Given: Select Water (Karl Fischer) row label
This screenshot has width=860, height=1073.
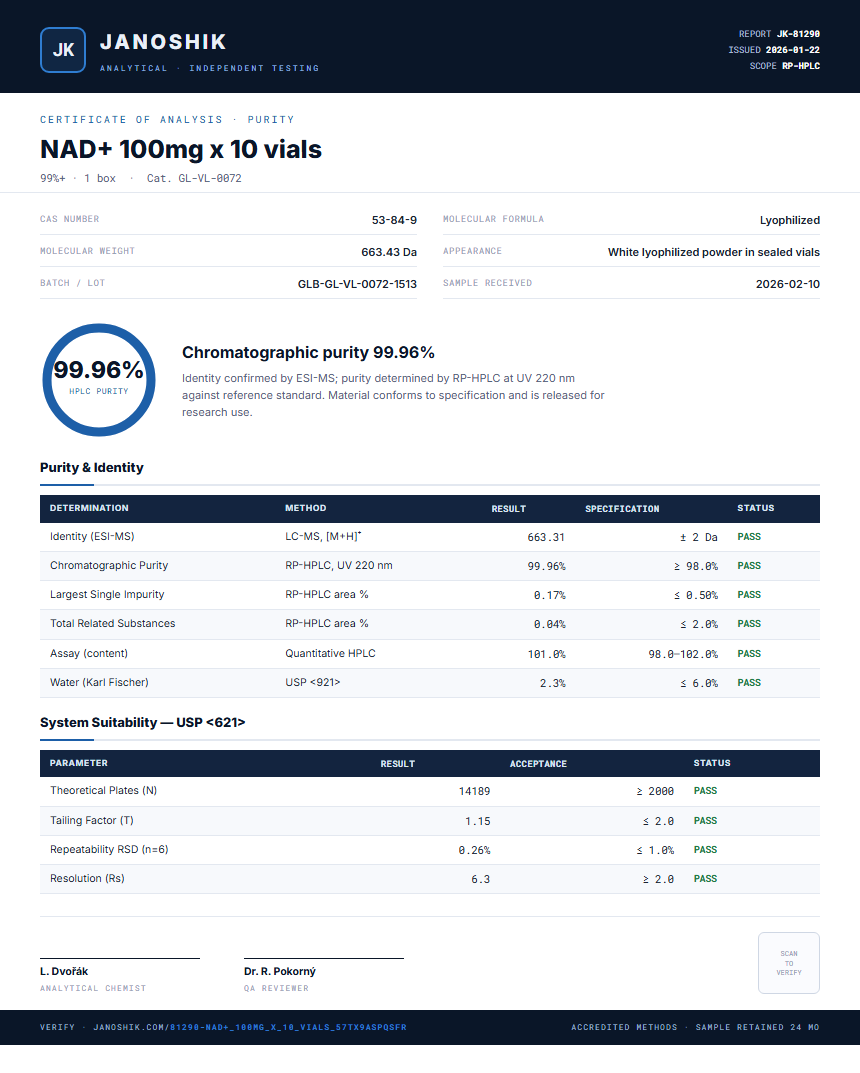Looking at the screenshot, I should [x=99, y=682].
